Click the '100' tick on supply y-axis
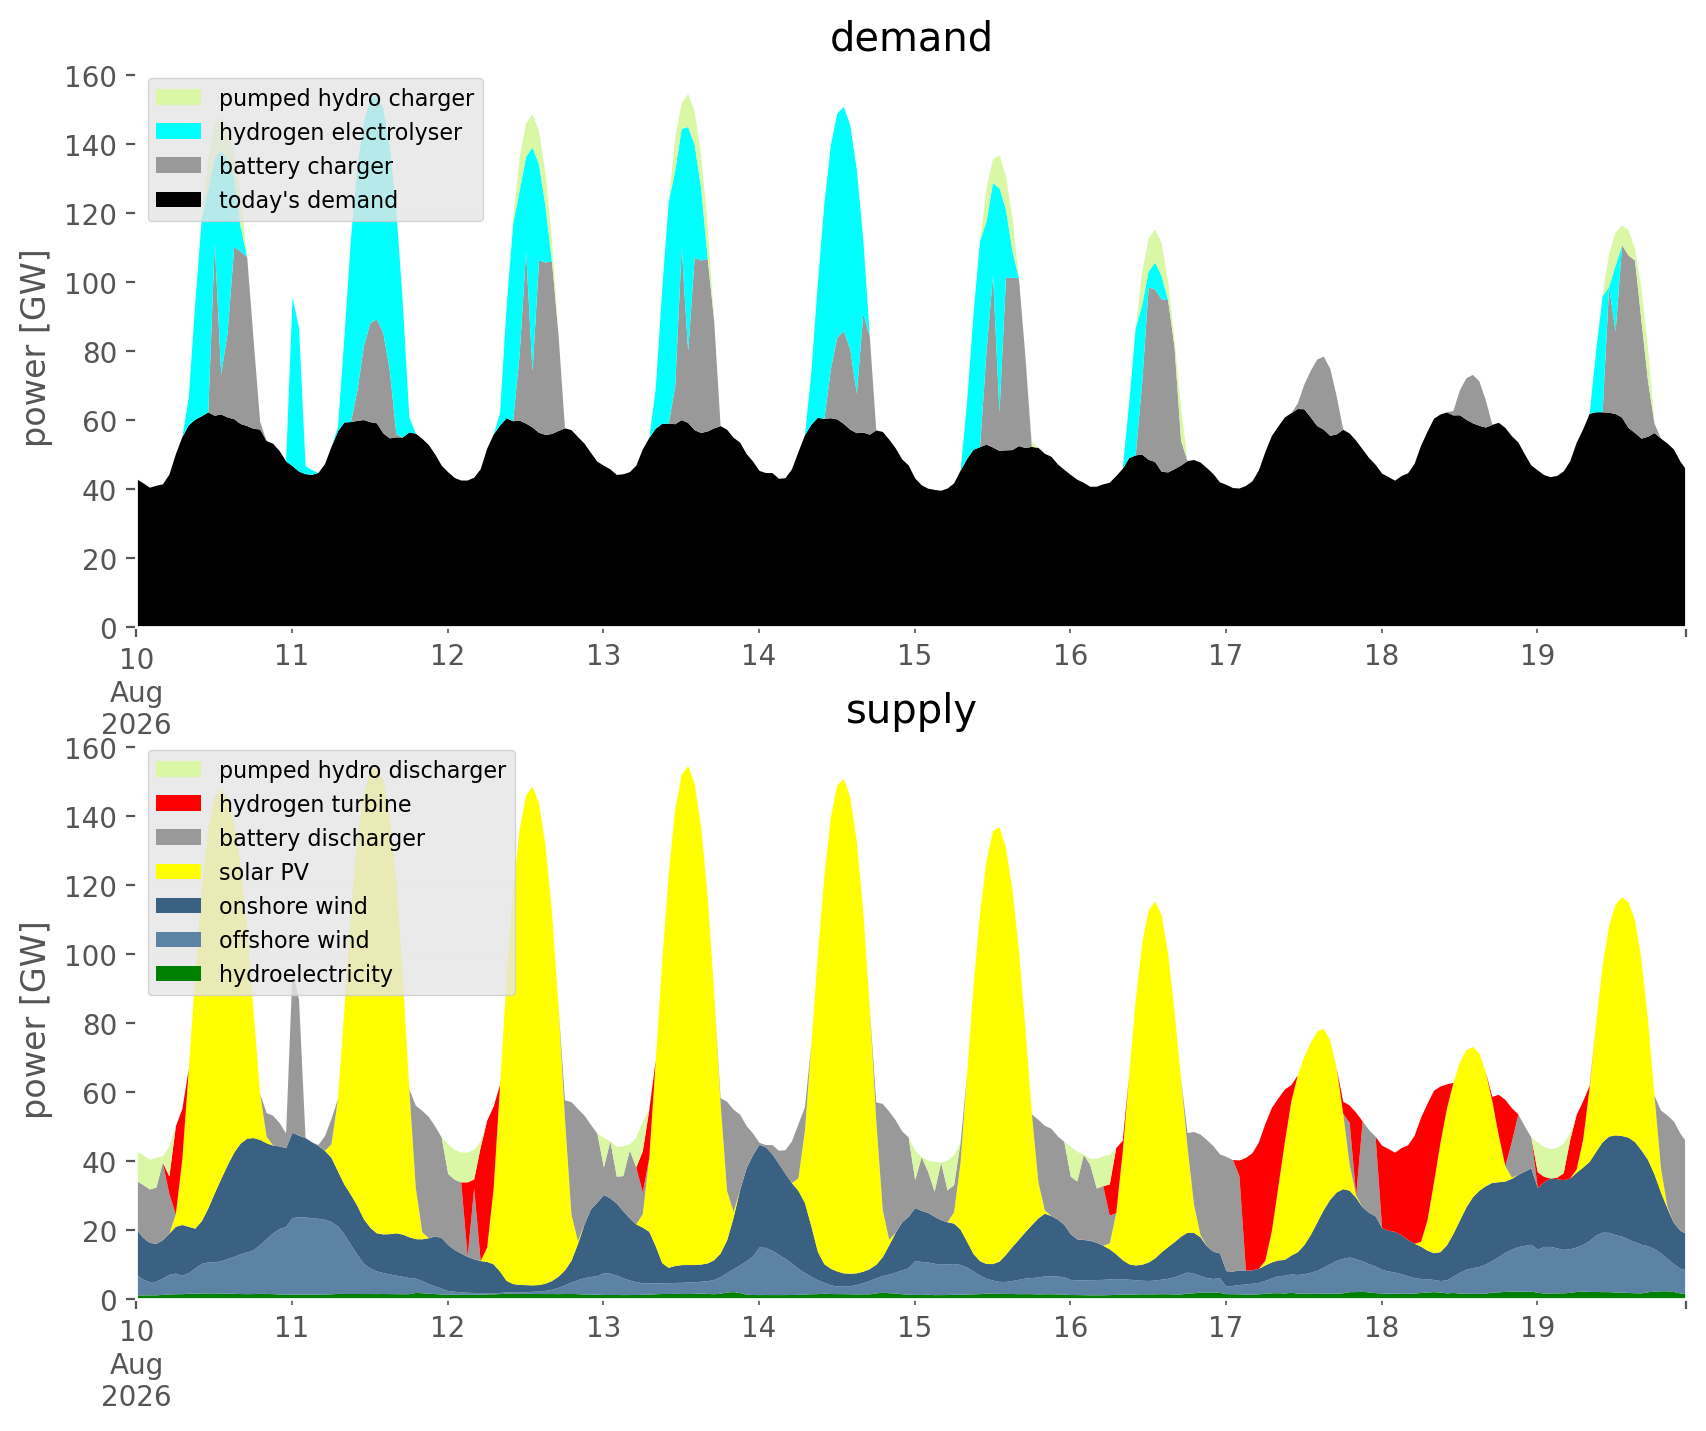This screenshot has width=1706, height=1431. 91,955
